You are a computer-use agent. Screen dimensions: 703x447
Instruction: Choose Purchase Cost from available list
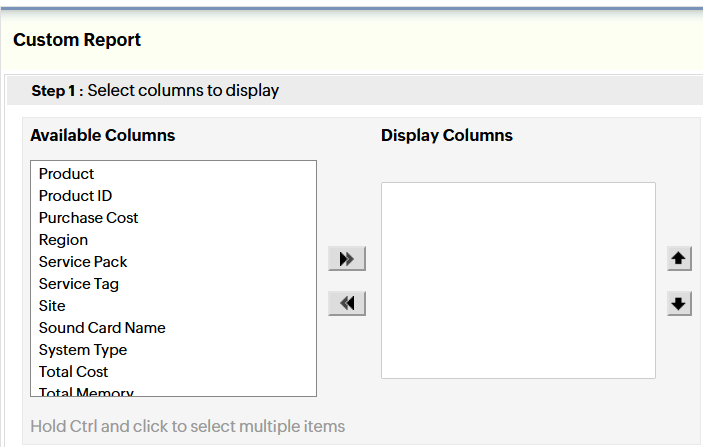(x=88, y=218)
